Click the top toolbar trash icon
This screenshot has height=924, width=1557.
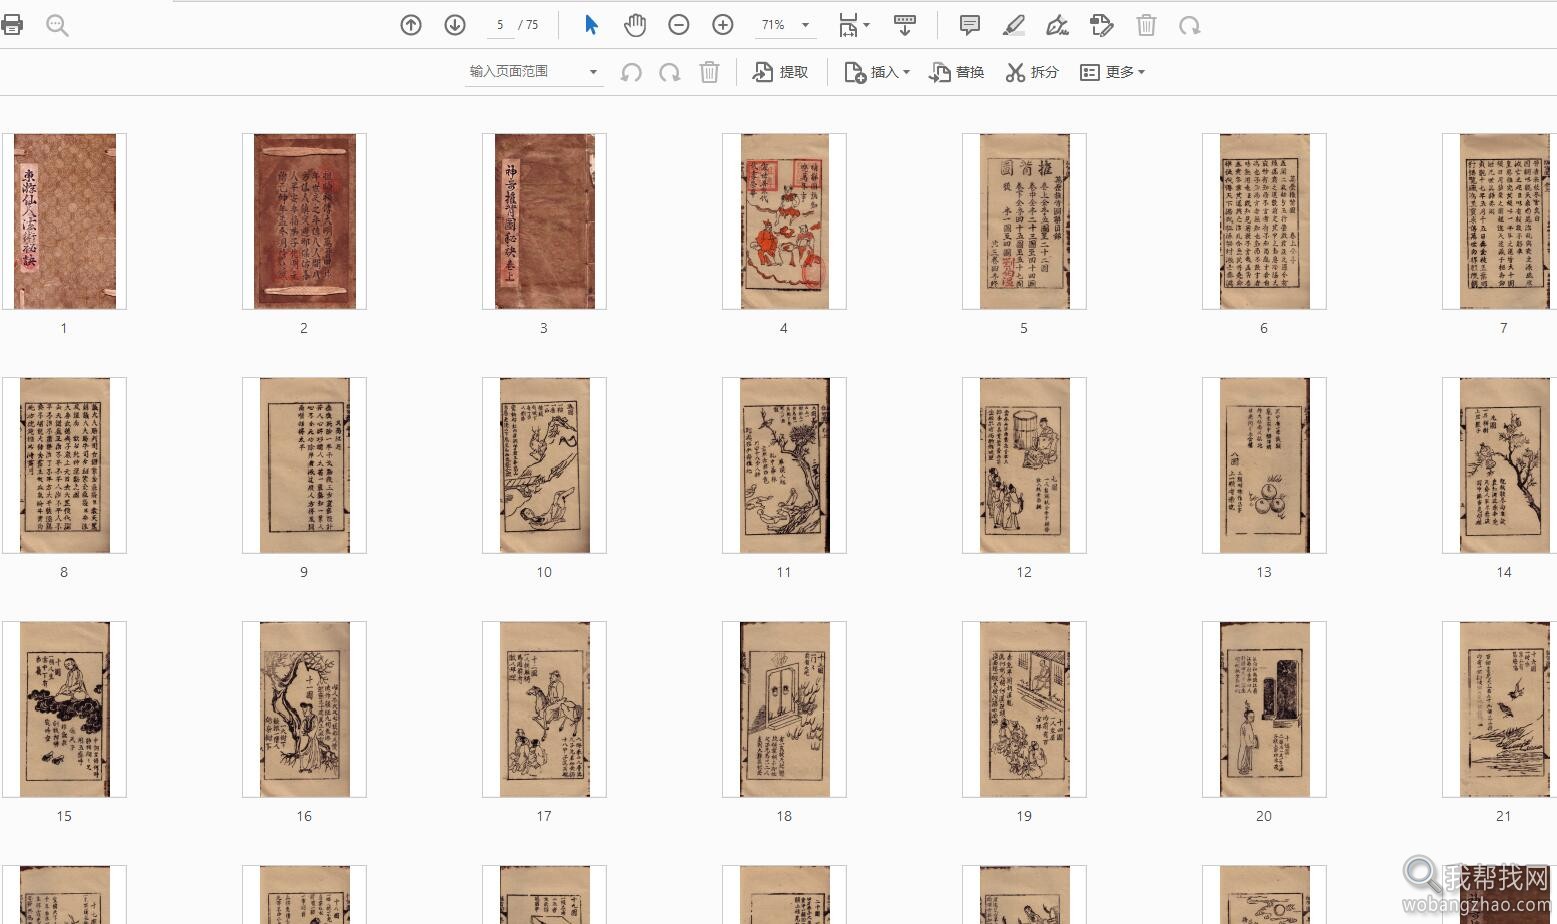point(1146,25)
